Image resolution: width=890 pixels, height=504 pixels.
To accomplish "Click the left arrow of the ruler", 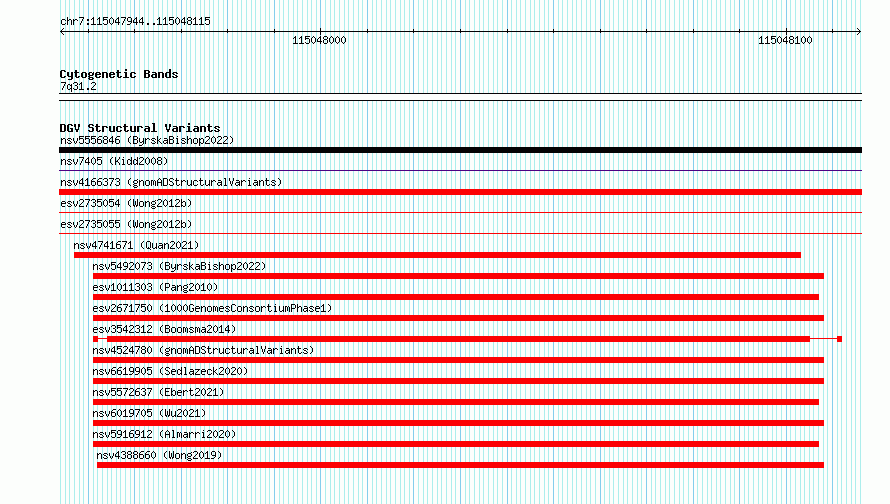I will (62, 32).
